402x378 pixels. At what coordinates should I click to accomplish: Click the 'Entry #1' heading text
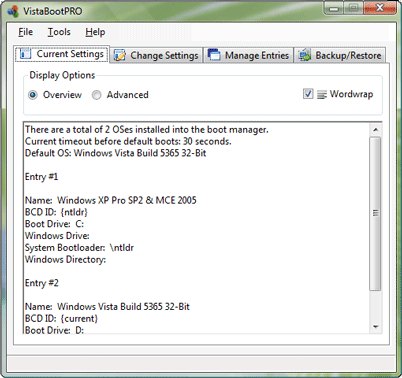[x=42, y=177]
